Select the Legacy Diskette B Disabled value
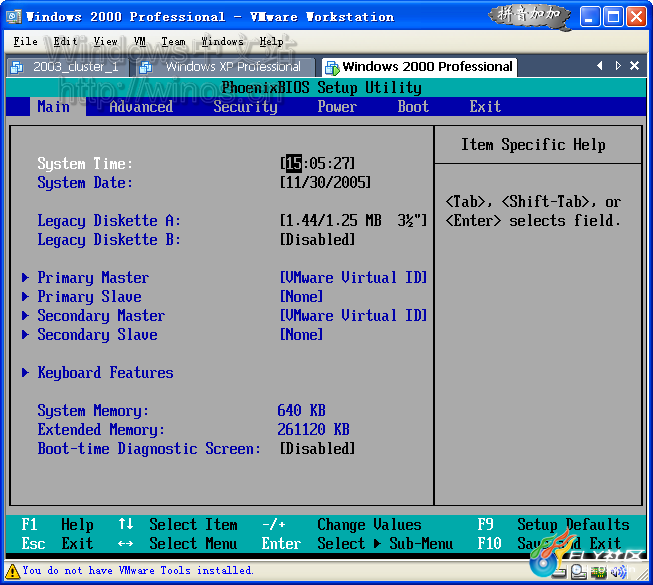This screenshot has height=585, width=653. pyautogui.click(x=317, y=239)
